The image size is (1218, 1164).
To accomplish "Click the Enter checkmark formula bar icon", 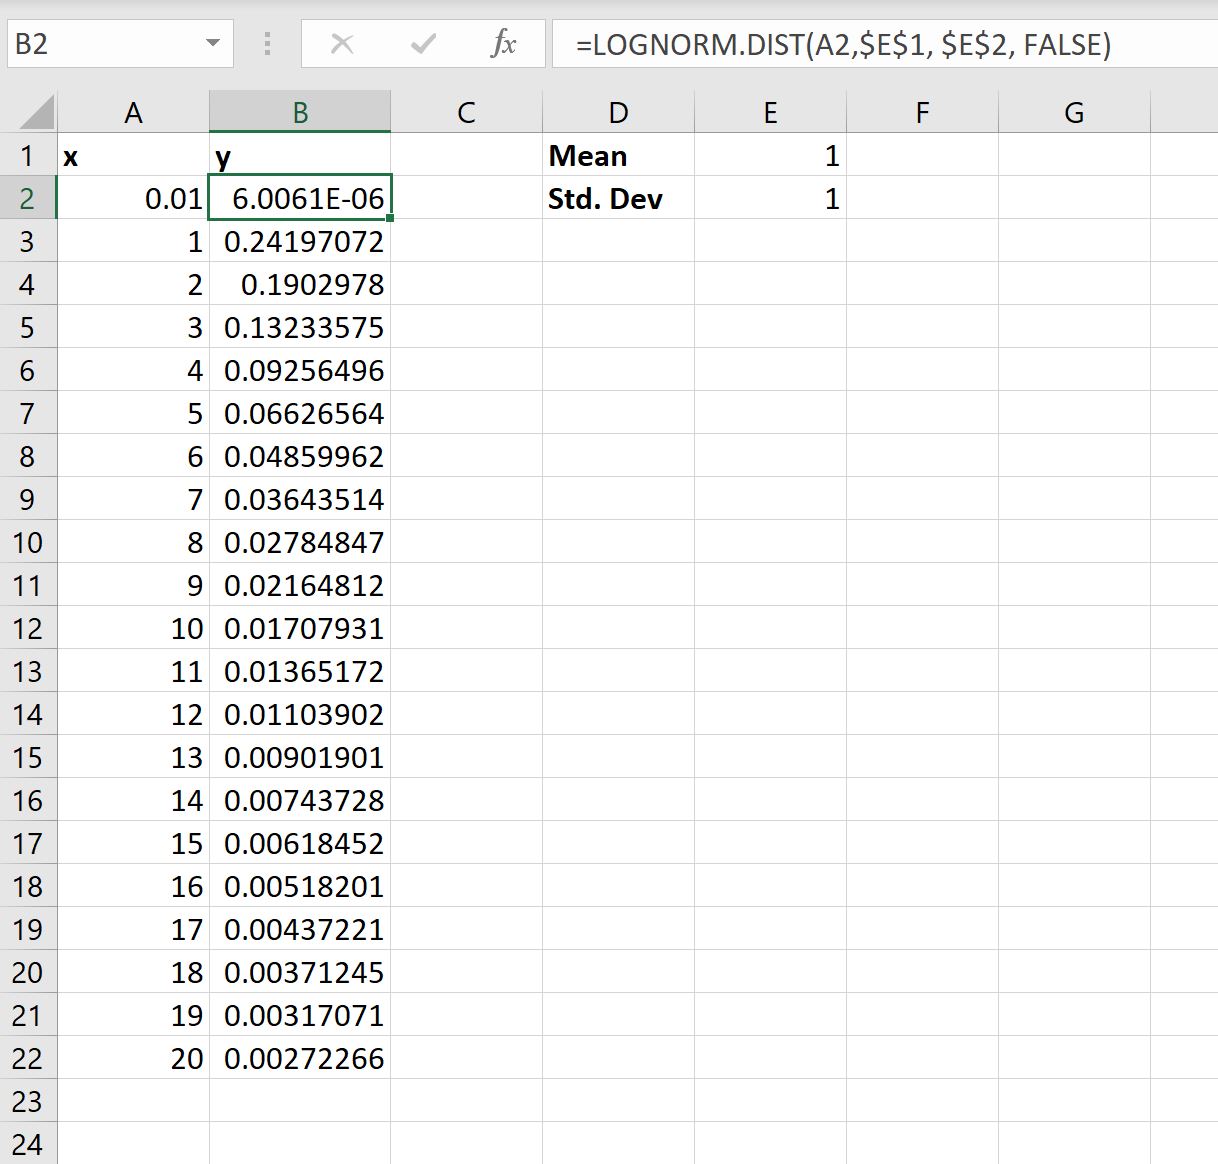I will (x=423, y=44).
